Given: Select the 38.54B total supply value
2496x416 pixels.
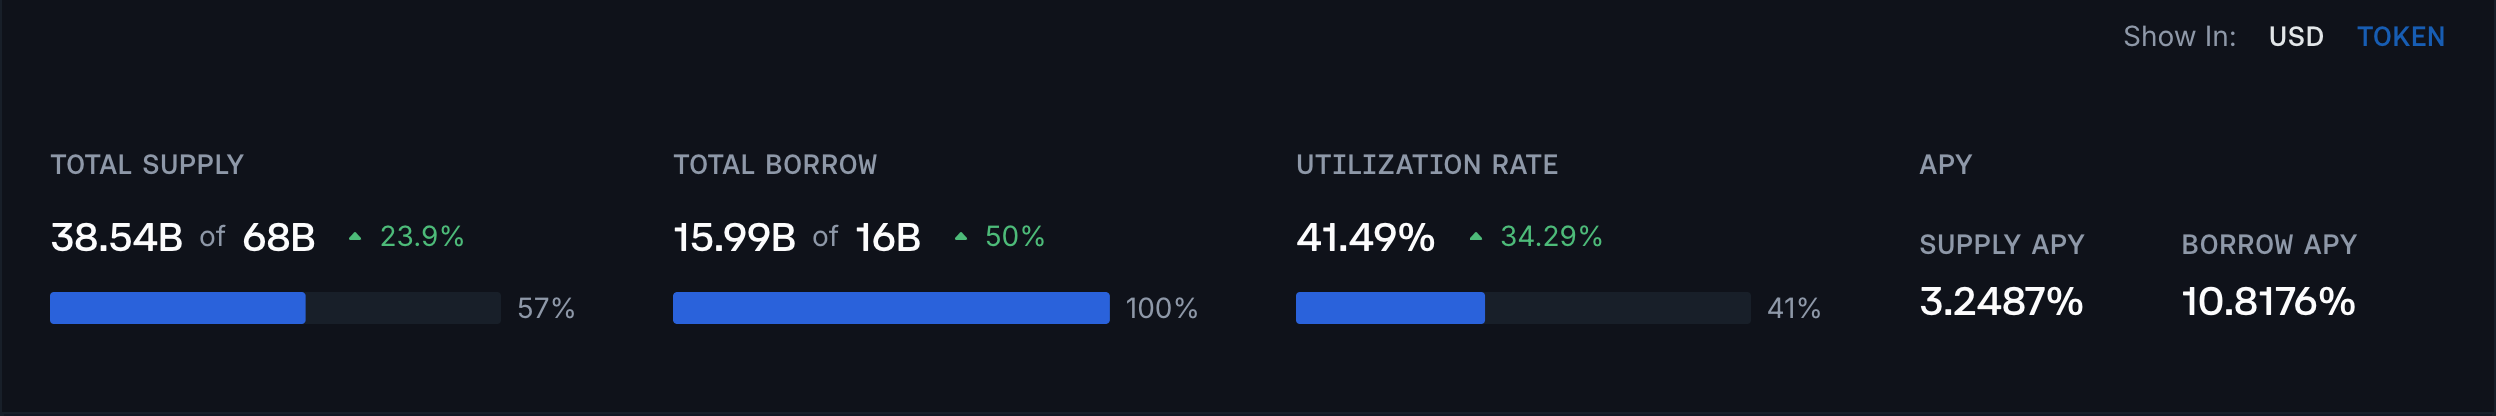Looking at the screenshot, I should [117, 238].
